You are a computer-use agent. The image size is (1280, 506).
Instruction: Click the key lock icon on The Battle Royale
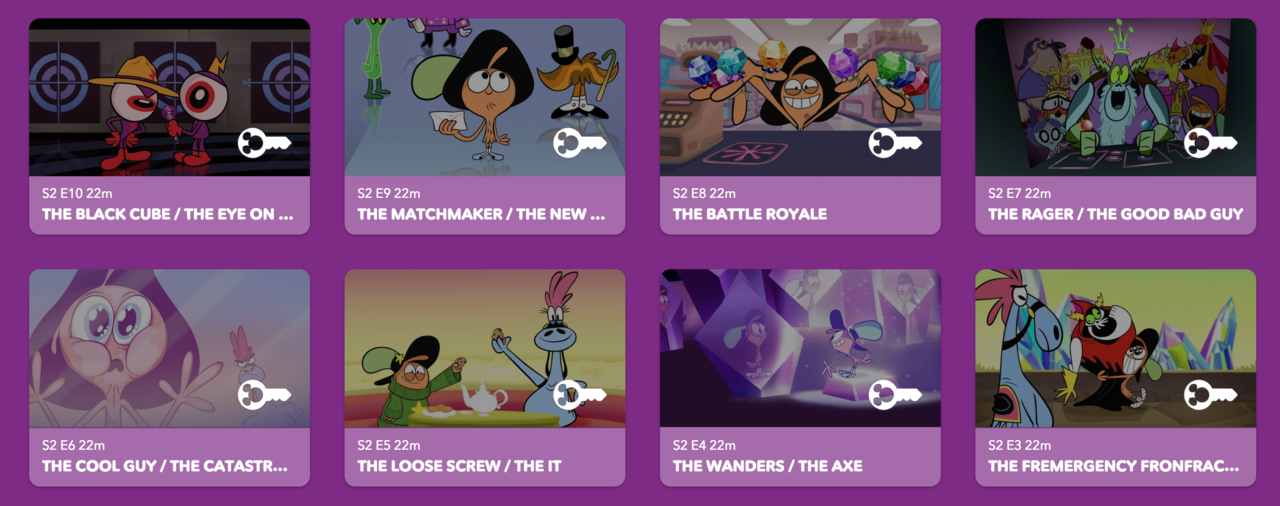pyautogui.click(x=895, y=143)
